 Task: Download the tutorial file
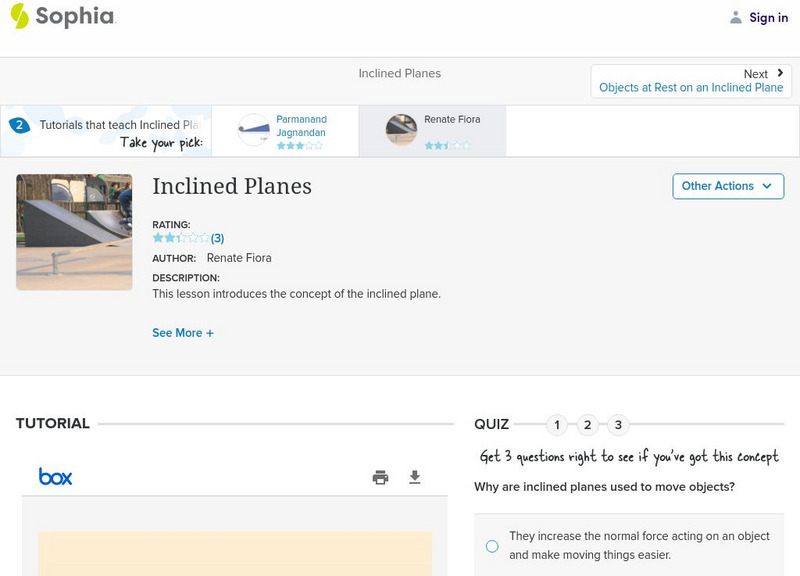[x=415, y=477]
